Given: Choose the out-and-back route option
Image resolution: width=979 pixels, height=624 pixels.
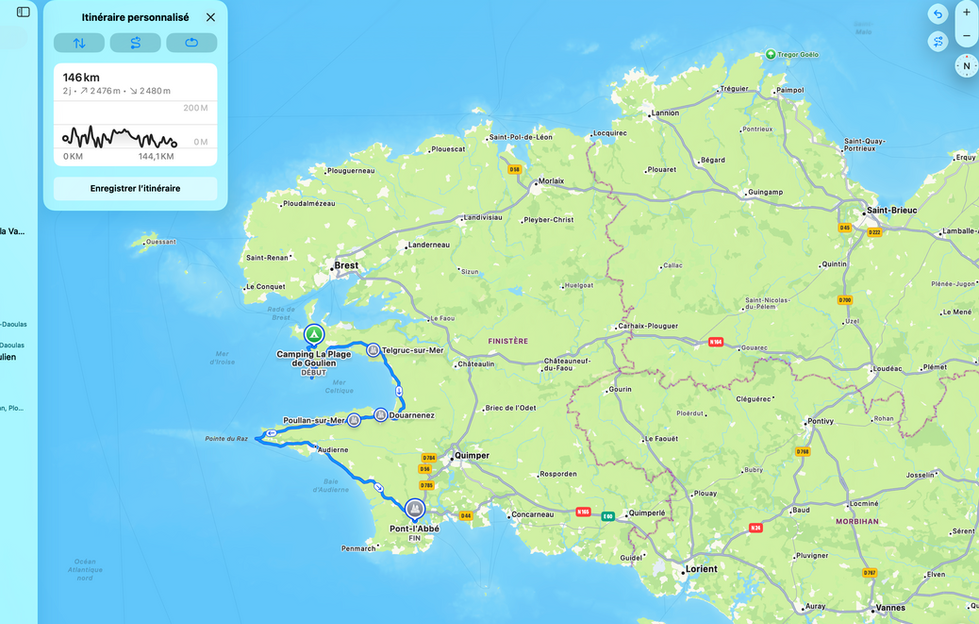Looking at the screenshot, I should point(135,42).
